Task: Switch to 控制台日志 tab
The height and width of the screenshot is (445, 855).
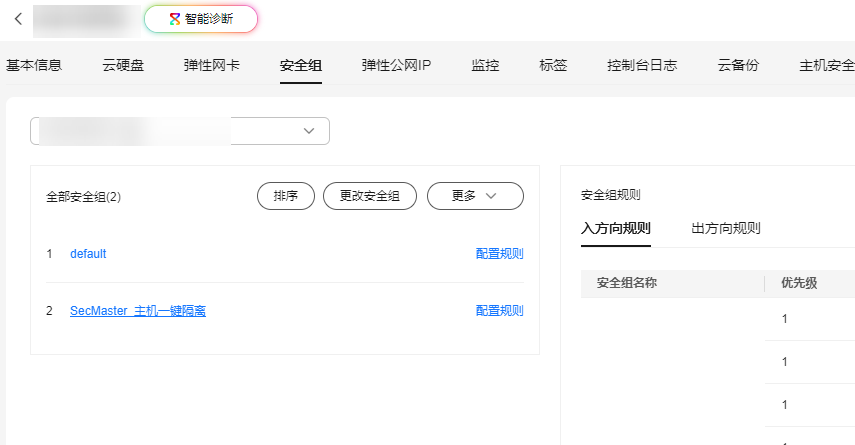Action: (642, 66)
